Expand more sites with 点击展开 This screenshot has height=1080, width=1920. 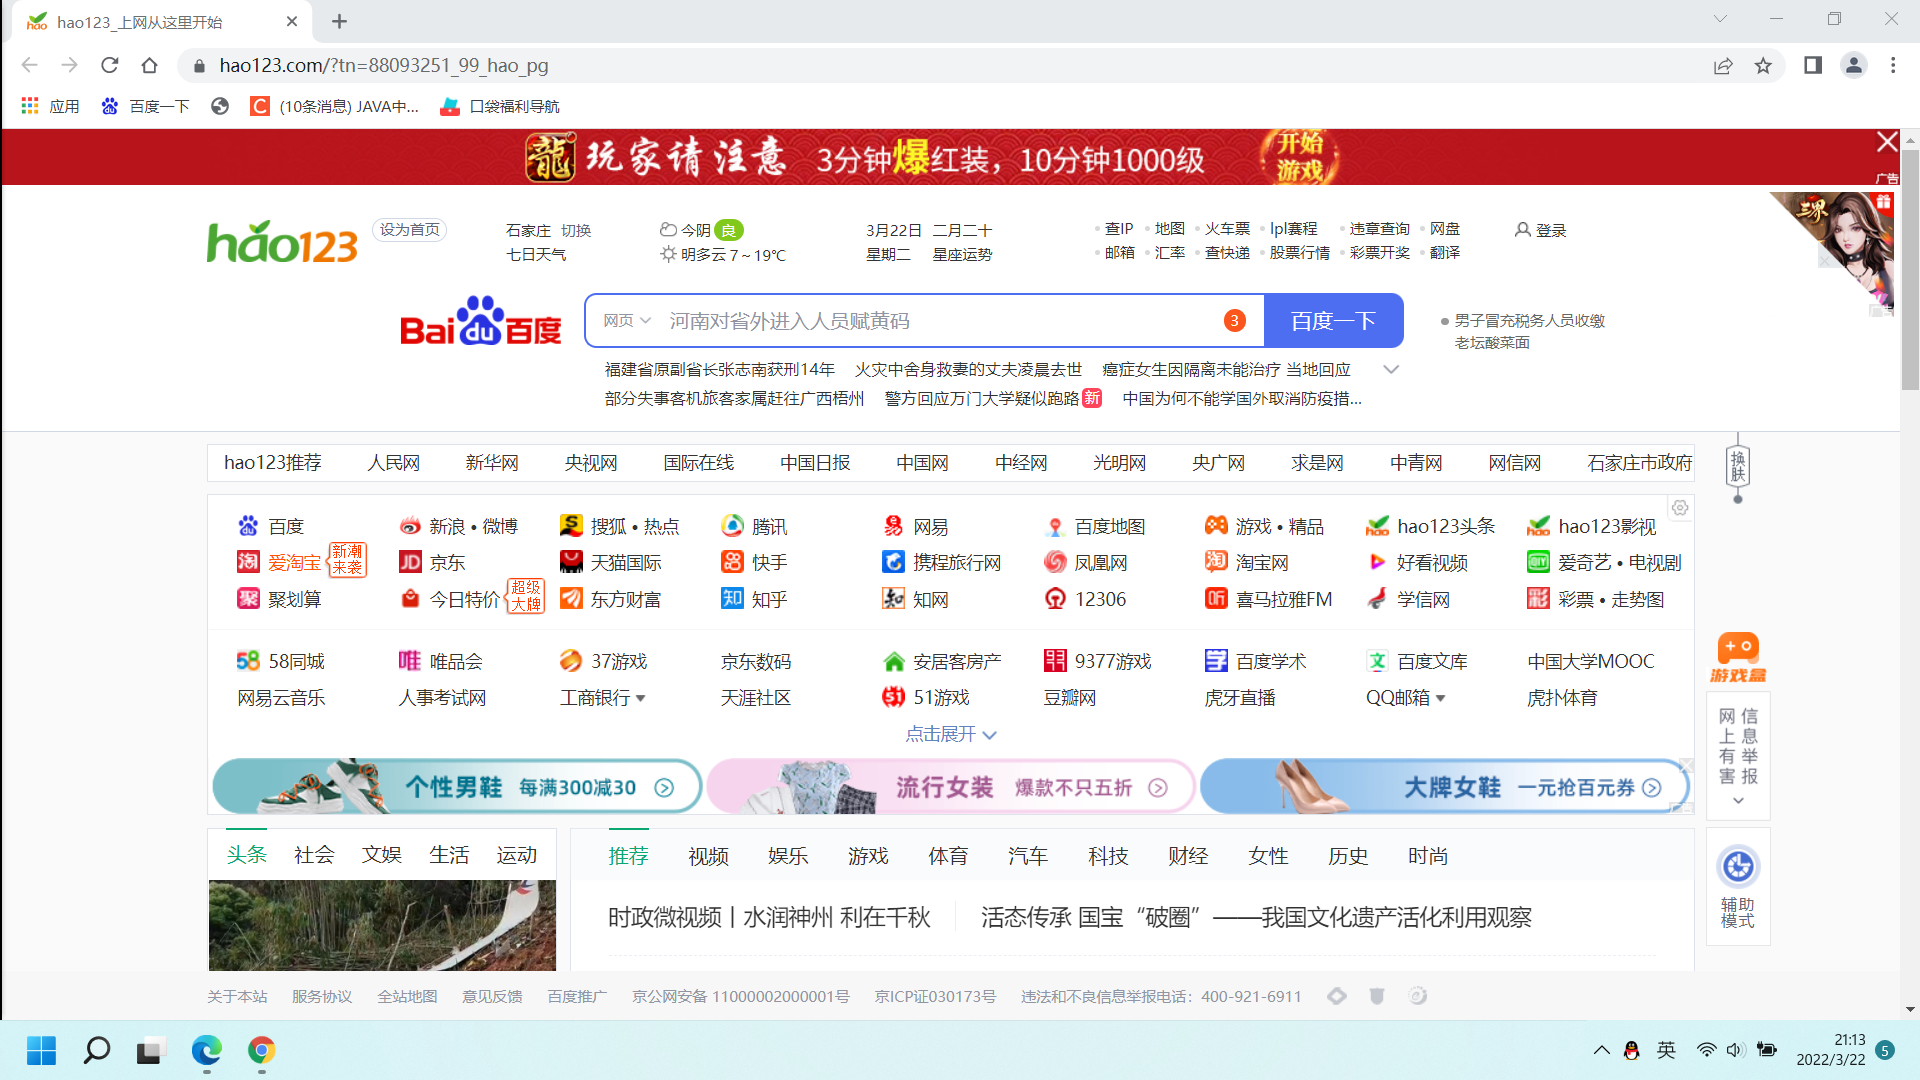coord(950,734)
